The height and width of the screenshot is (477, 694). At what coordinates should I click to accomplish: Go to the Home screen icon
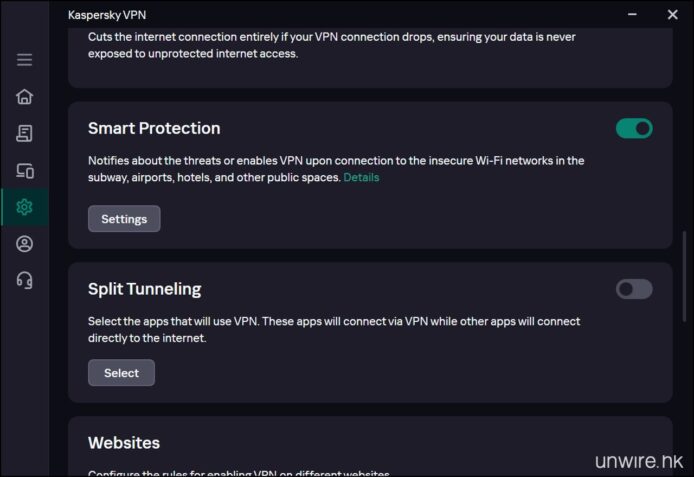click(24, 97)
